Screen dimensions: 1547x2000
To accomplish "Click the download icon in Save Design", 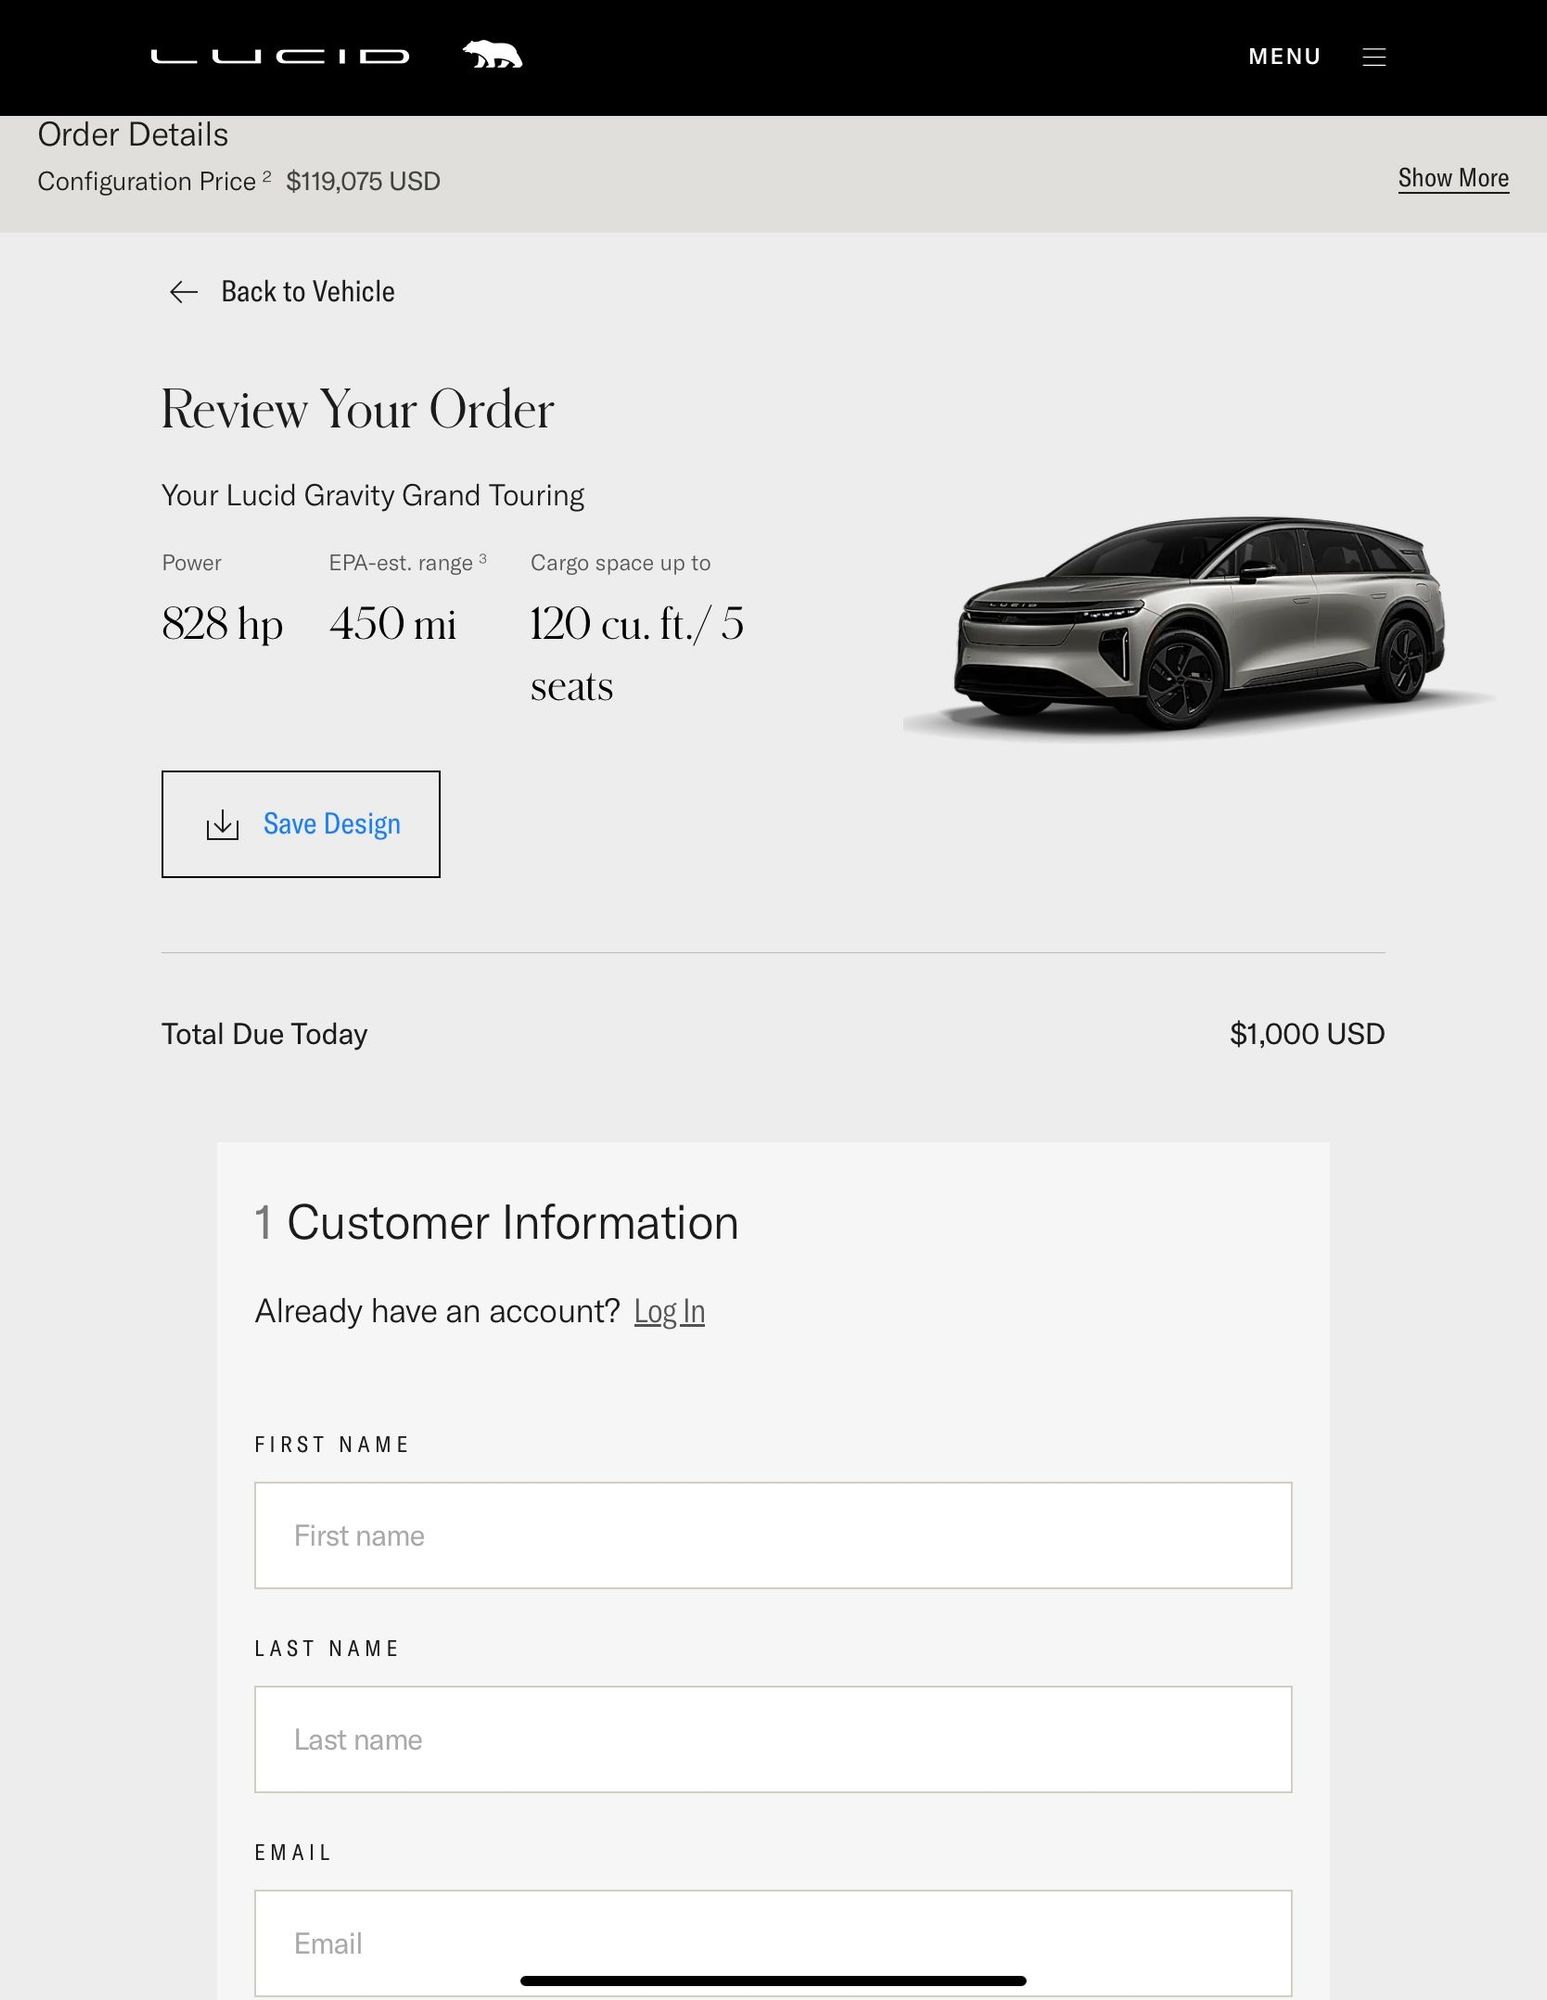I will click(222, 825).
